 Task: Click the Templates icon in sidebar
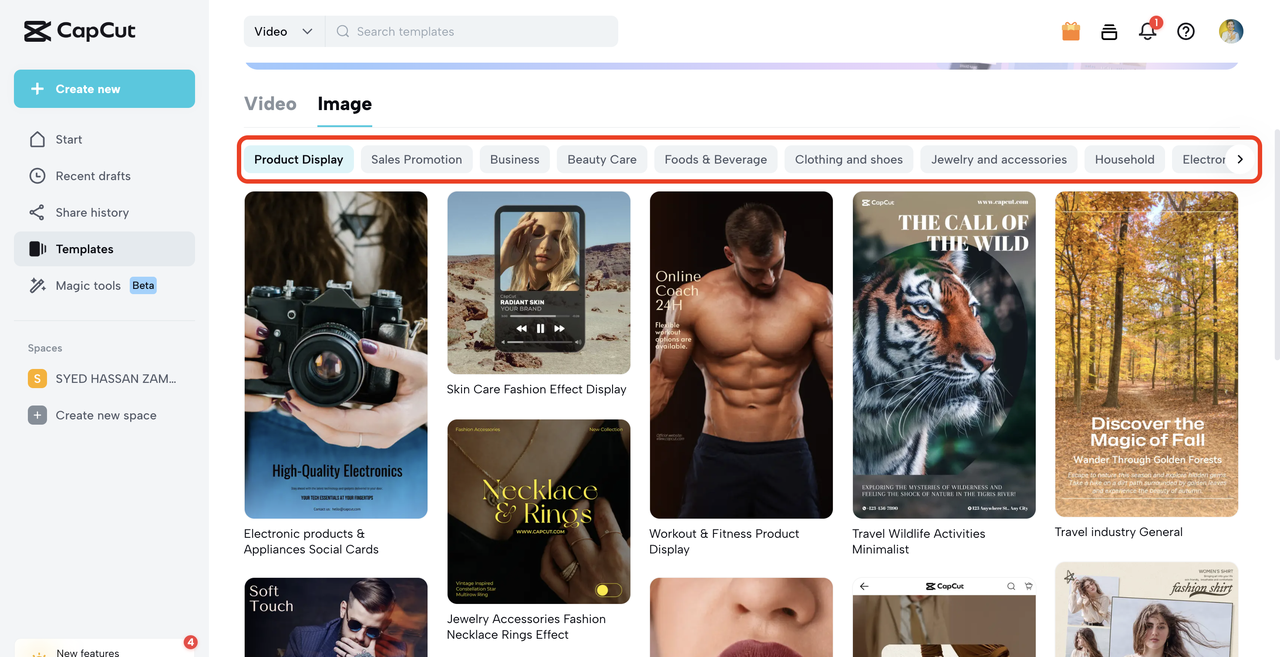37,249
